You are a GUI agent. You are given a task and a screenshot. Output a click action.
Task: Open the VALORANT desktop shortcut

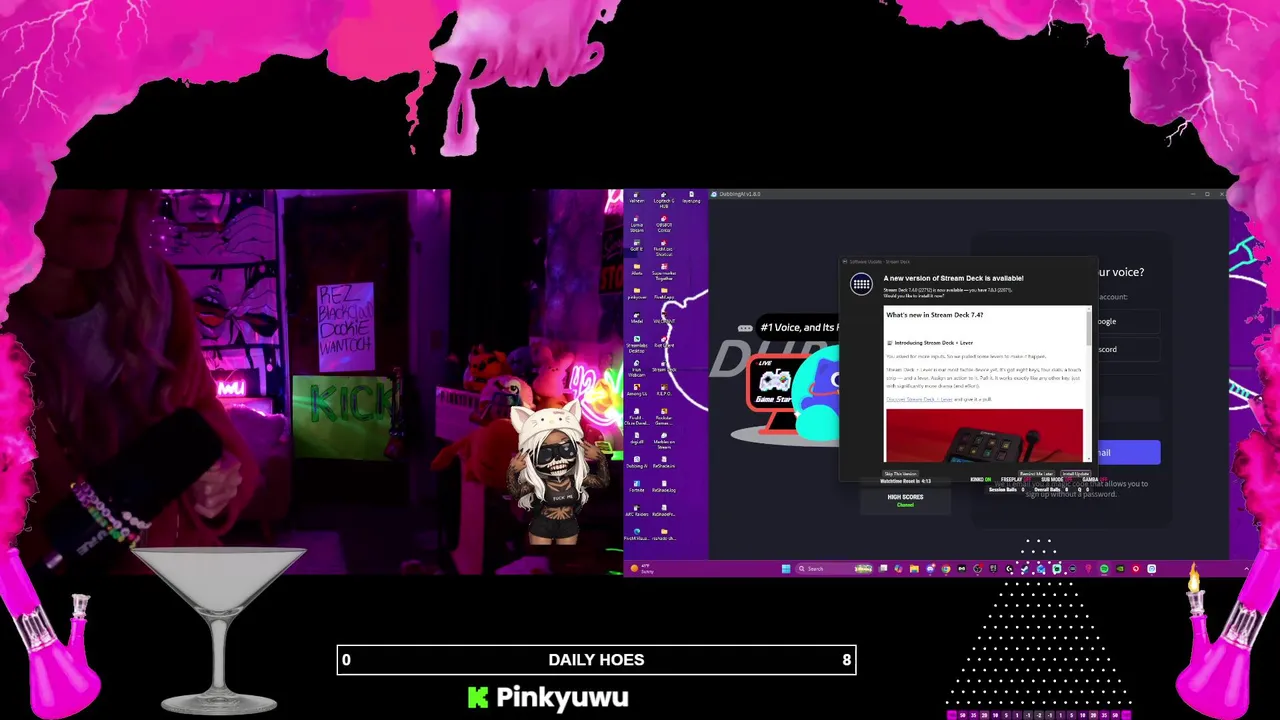[664, 317]
